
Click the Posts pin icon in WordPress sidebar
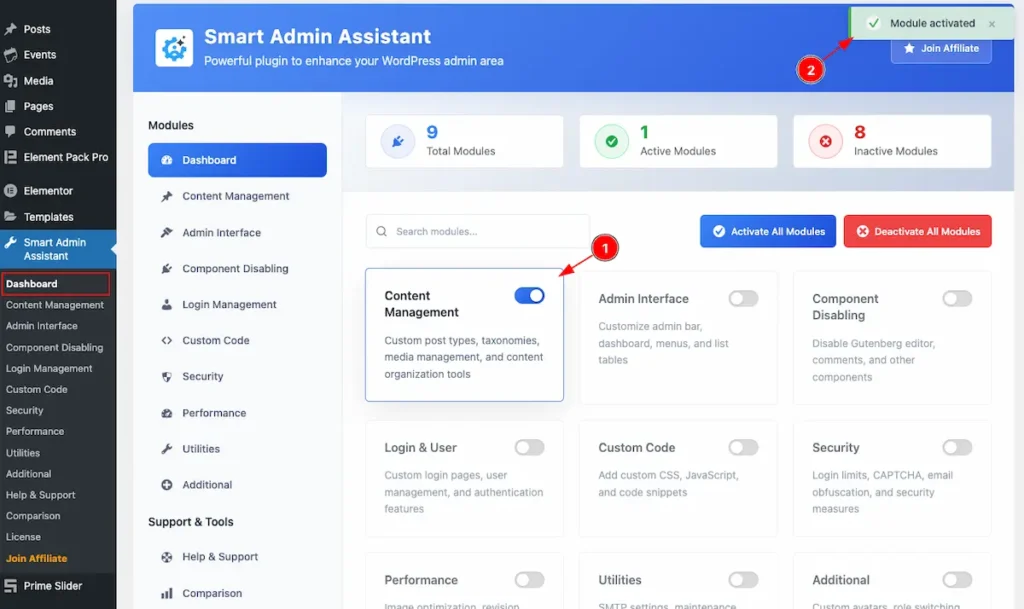[10, 29]
